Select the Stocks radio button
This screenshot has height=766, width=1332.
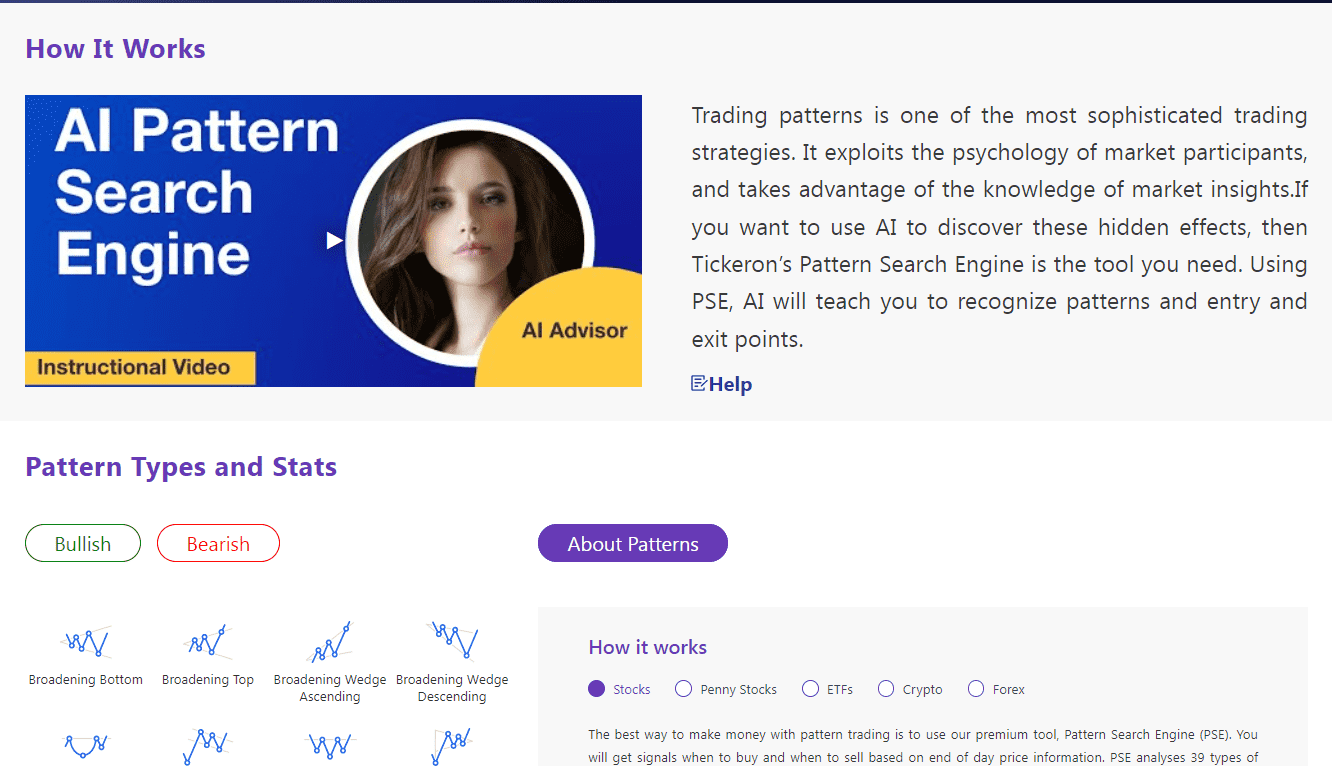coord(597,689)
